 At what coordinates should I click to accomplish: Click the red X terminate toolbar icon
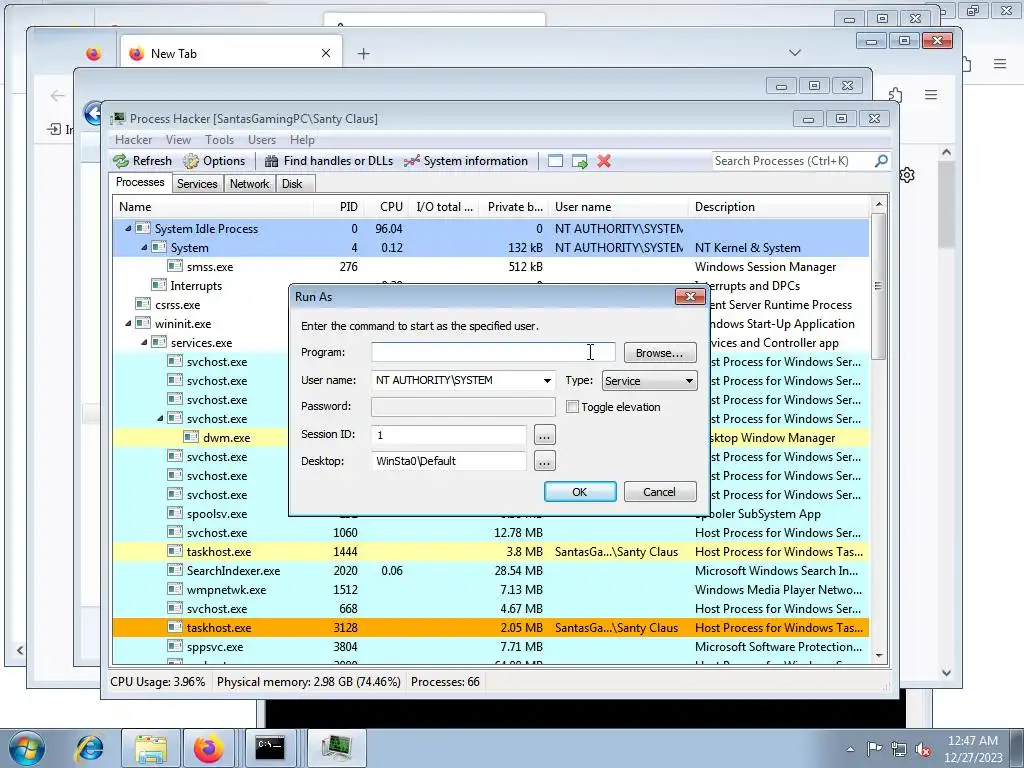coord(604,161)
